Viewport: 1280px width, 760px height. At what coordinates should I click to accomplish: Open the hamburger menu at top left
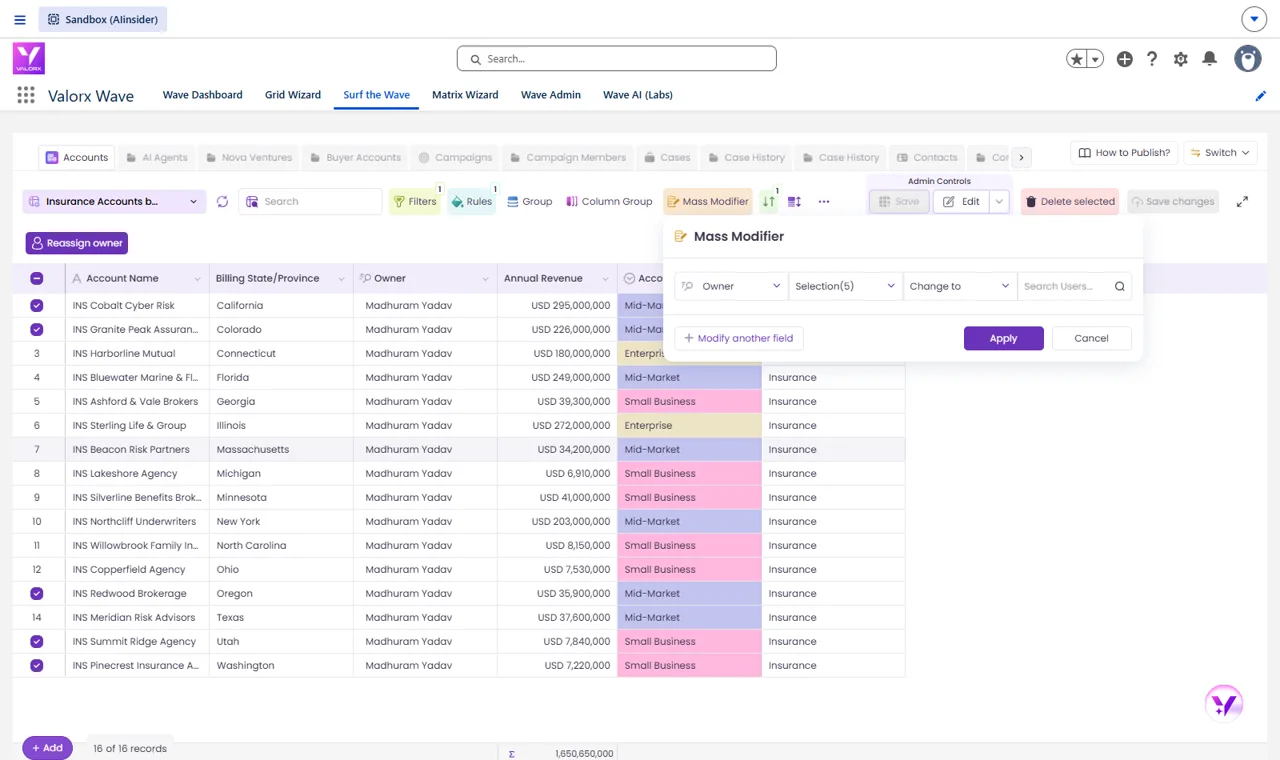click(x=20, y=19)
